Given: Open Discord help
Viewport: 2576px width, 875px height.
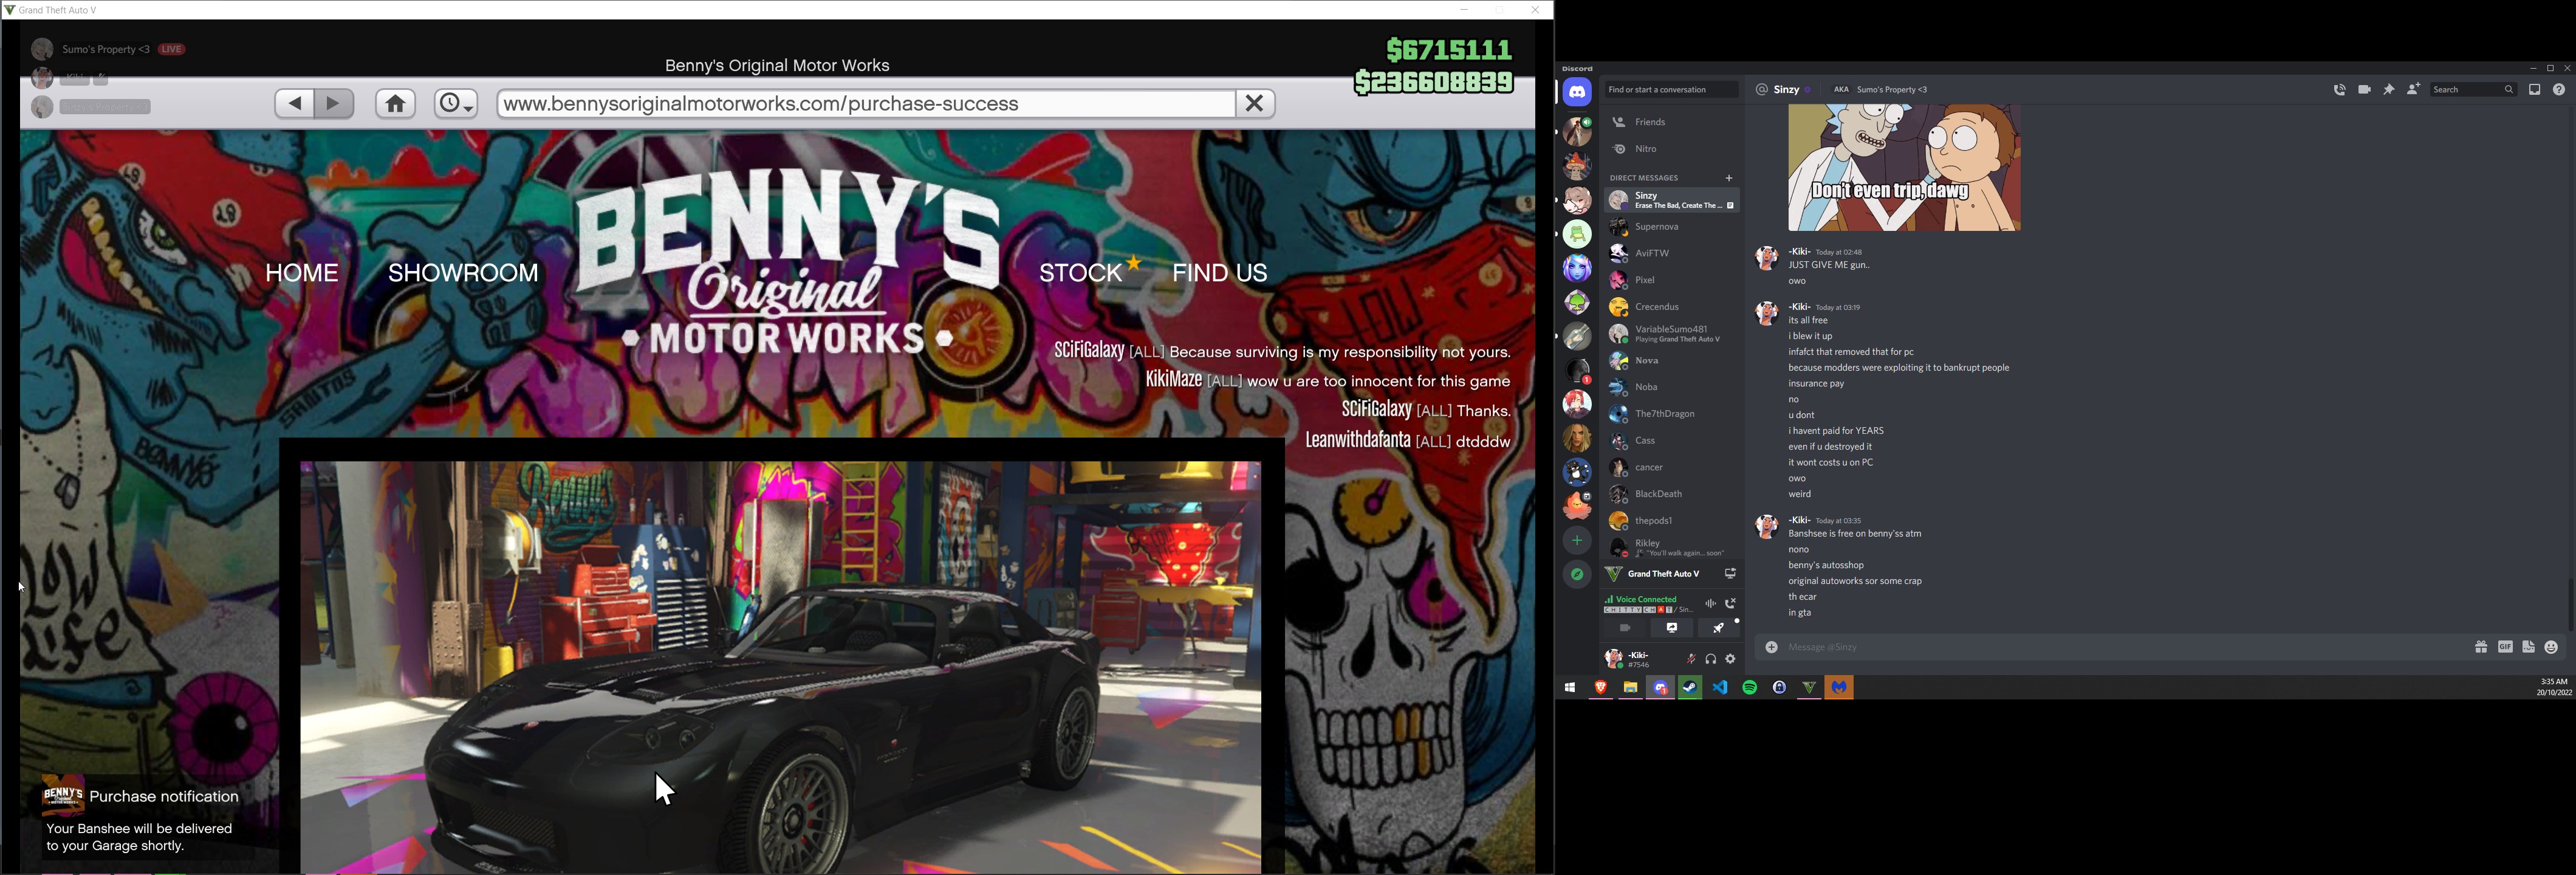Looking at the screenshot, I should [x=2558, y=90].
